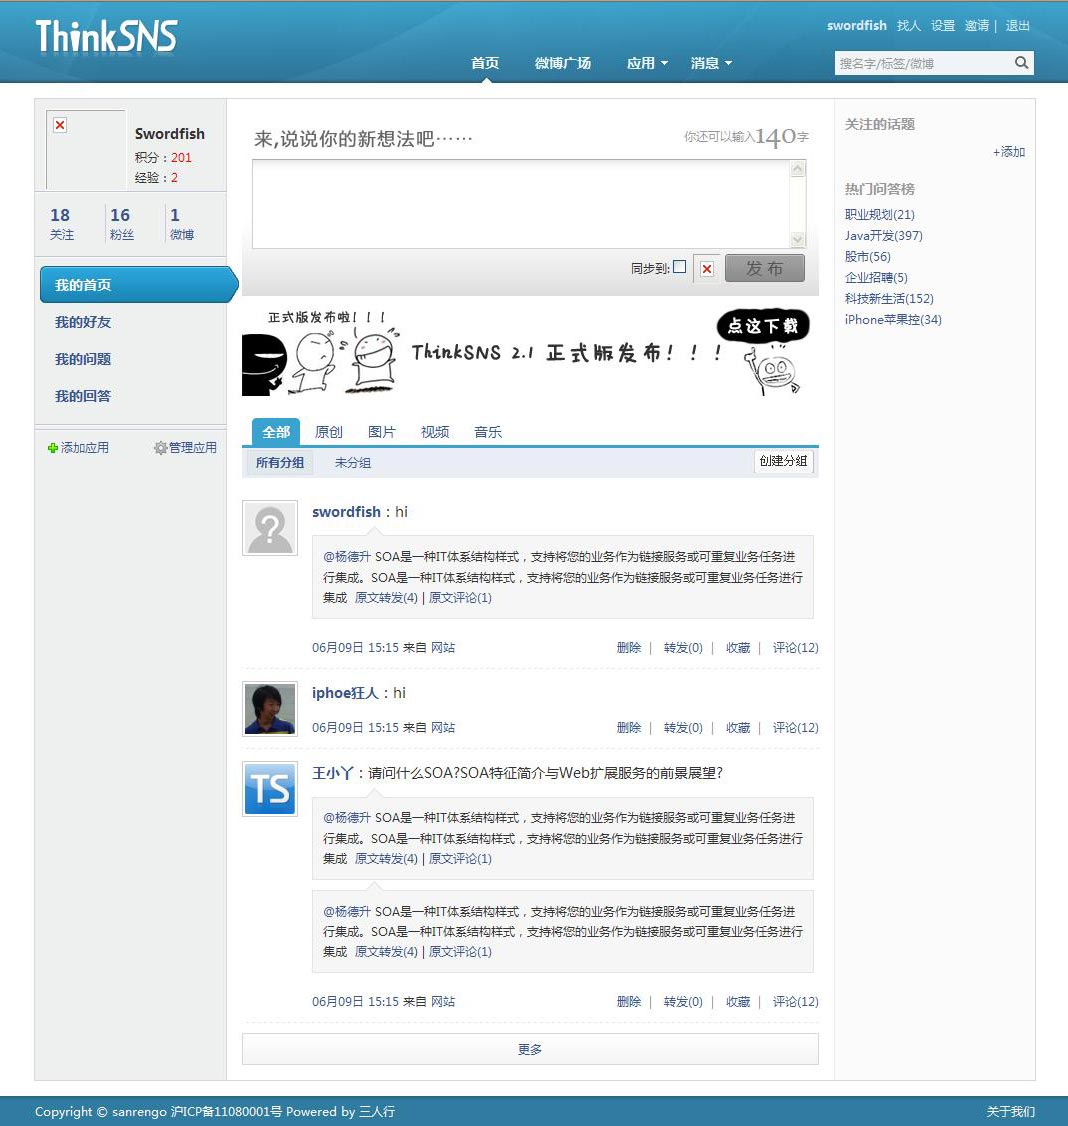View the 18 关注 following count
The width and height of the screenshot is (1068, 1126).
61,223
